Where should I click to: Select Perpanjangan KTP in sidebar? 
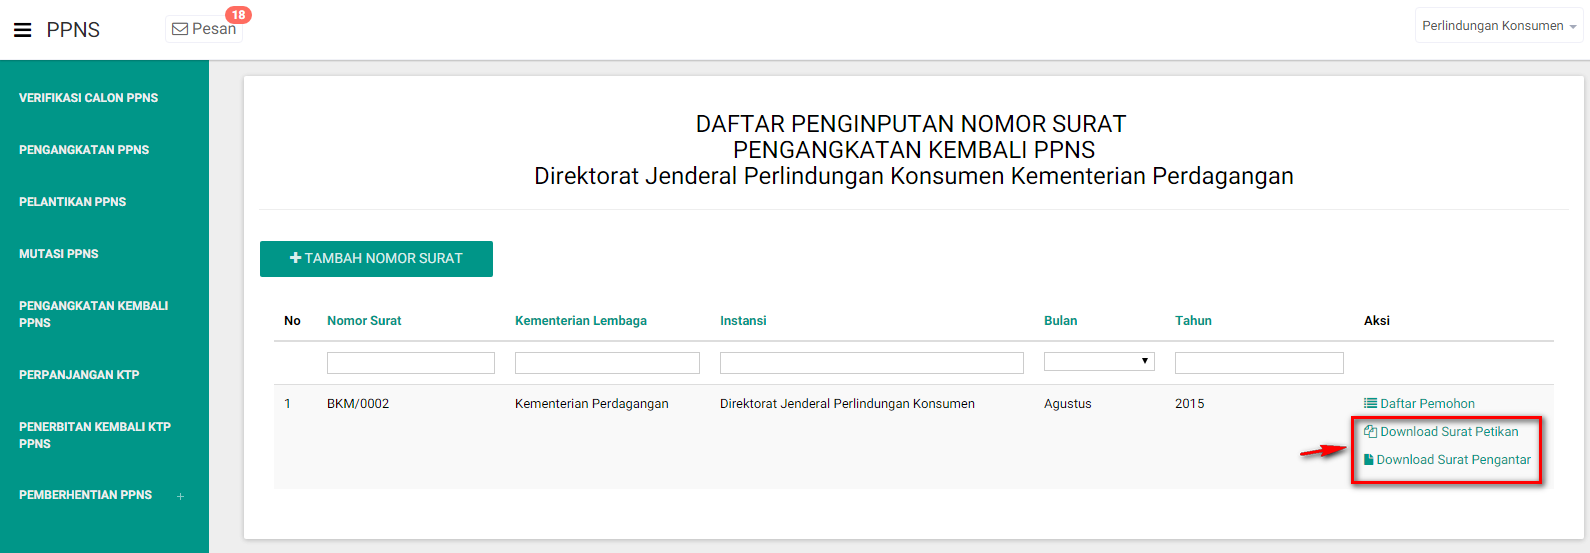[x=79, y=375]
